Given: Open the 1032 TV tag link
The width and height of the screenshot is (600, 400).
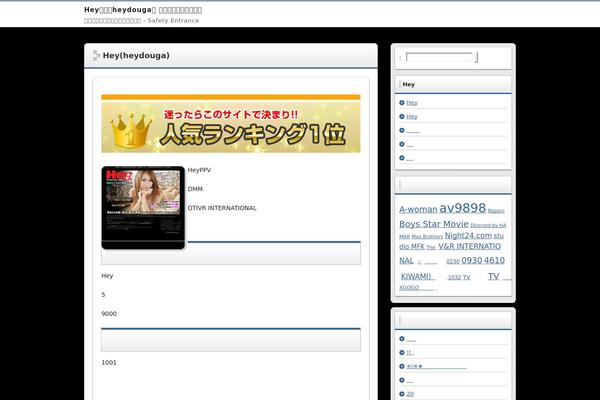Looking at the screenshot, I should point(459,278).
